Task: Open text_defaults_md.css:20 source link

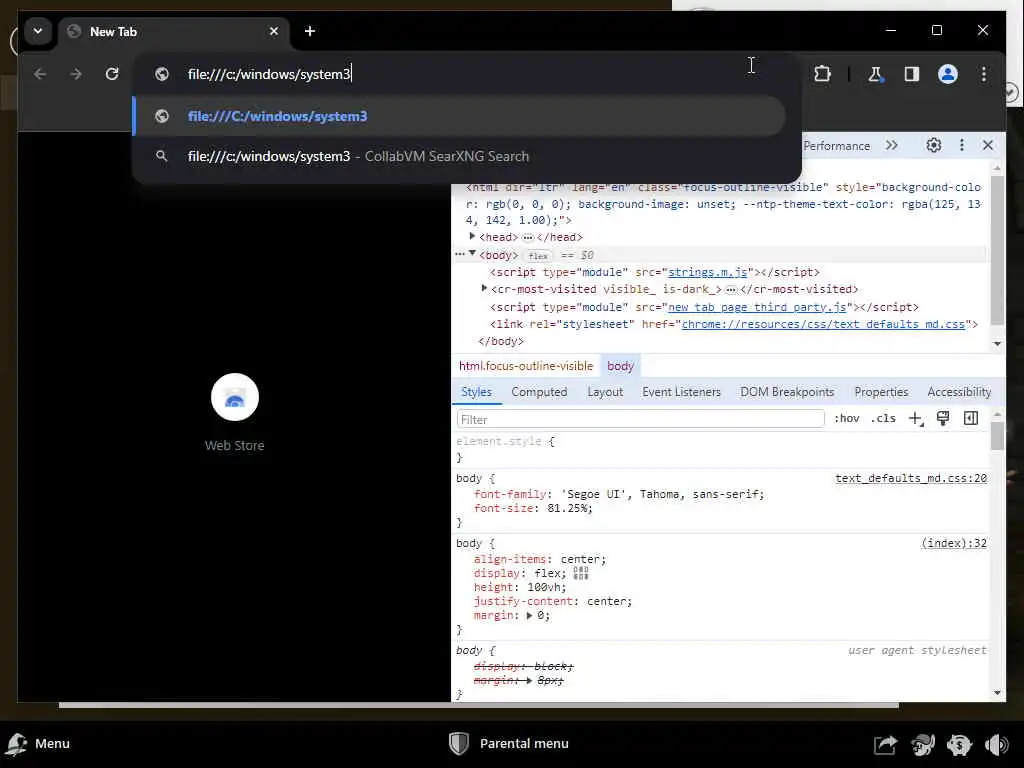Action: (x=911, y=479)
